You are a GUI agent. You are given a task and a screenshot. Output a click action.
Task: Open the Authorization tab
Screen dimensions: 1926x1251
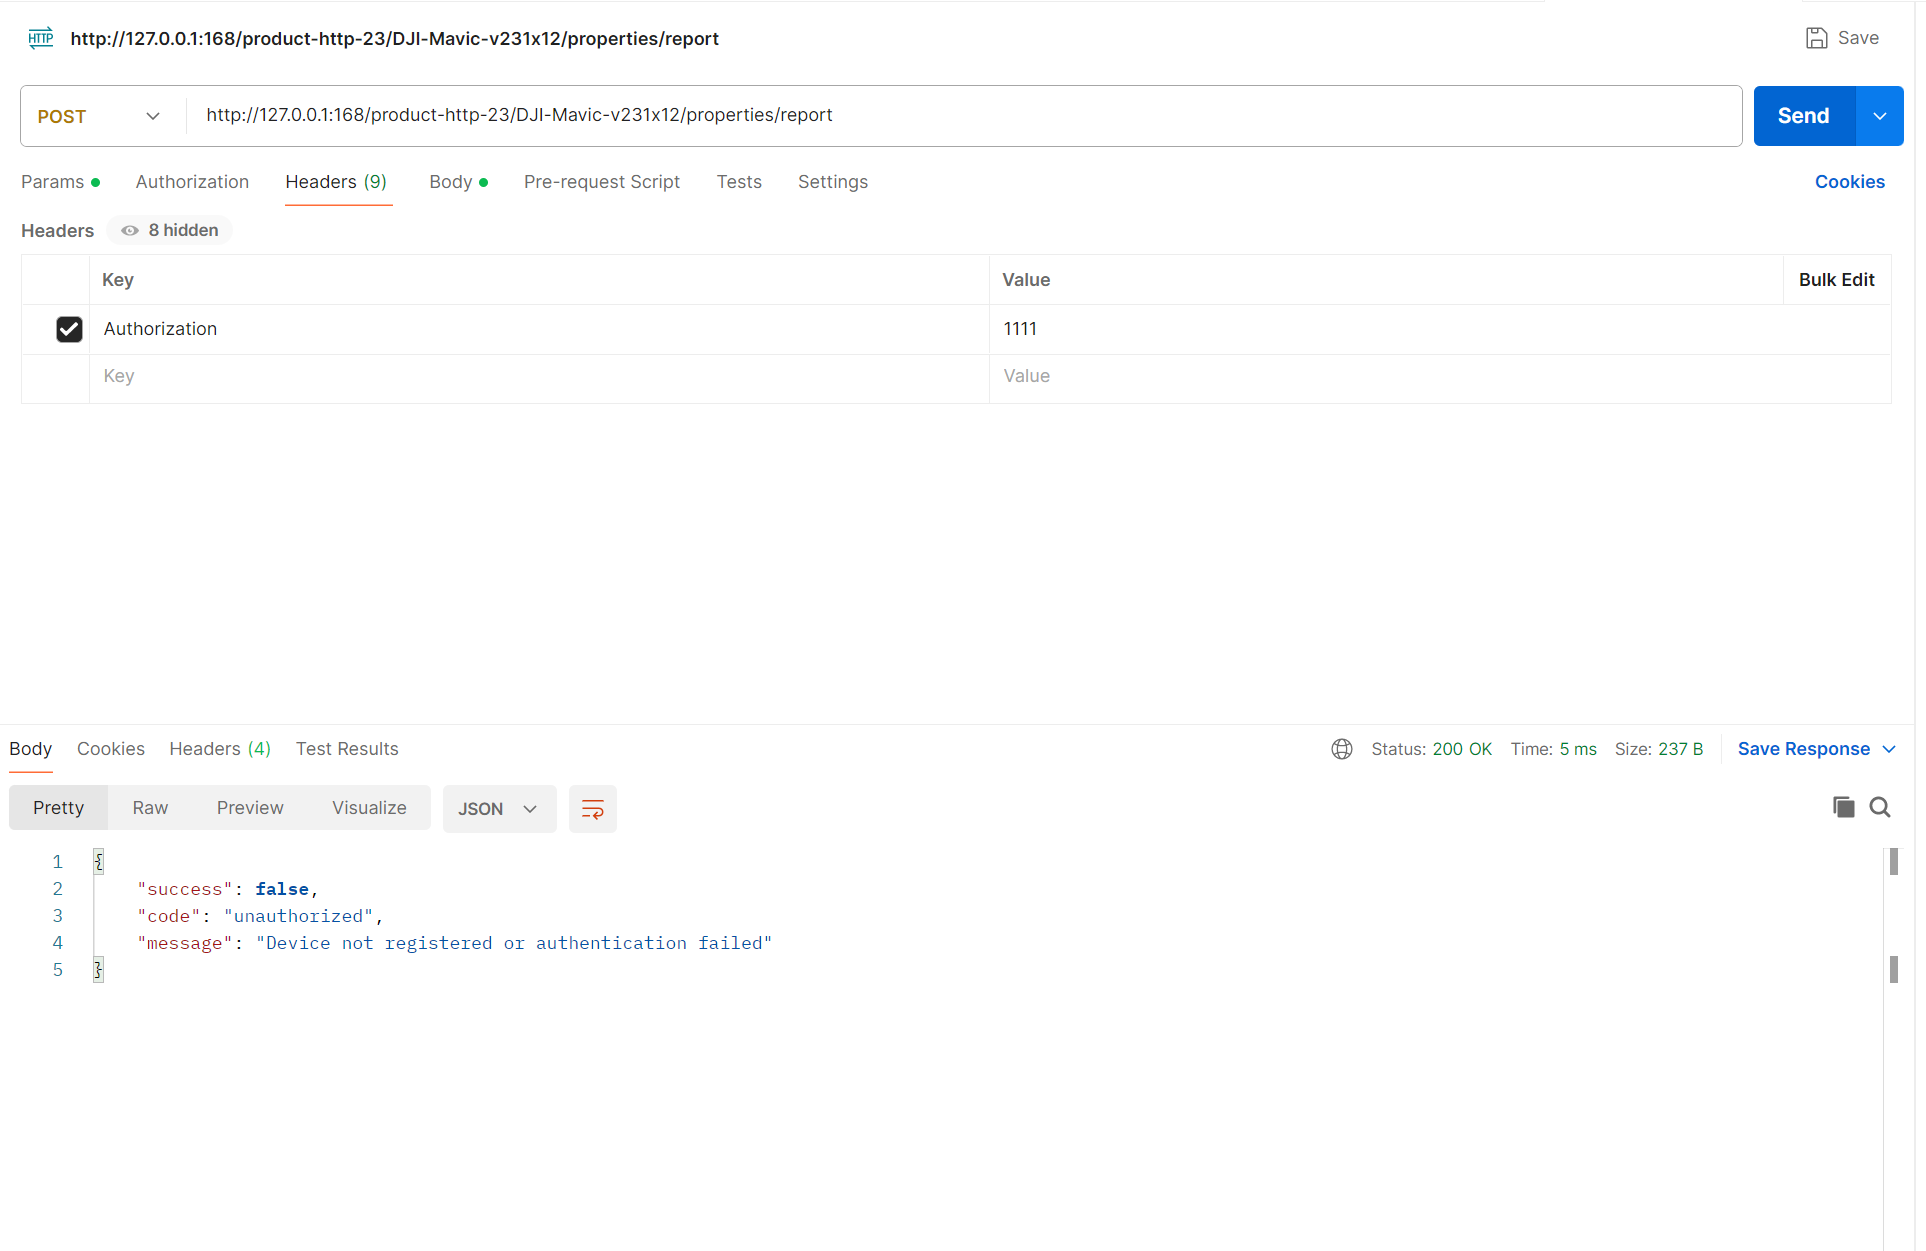pos(192,182)
